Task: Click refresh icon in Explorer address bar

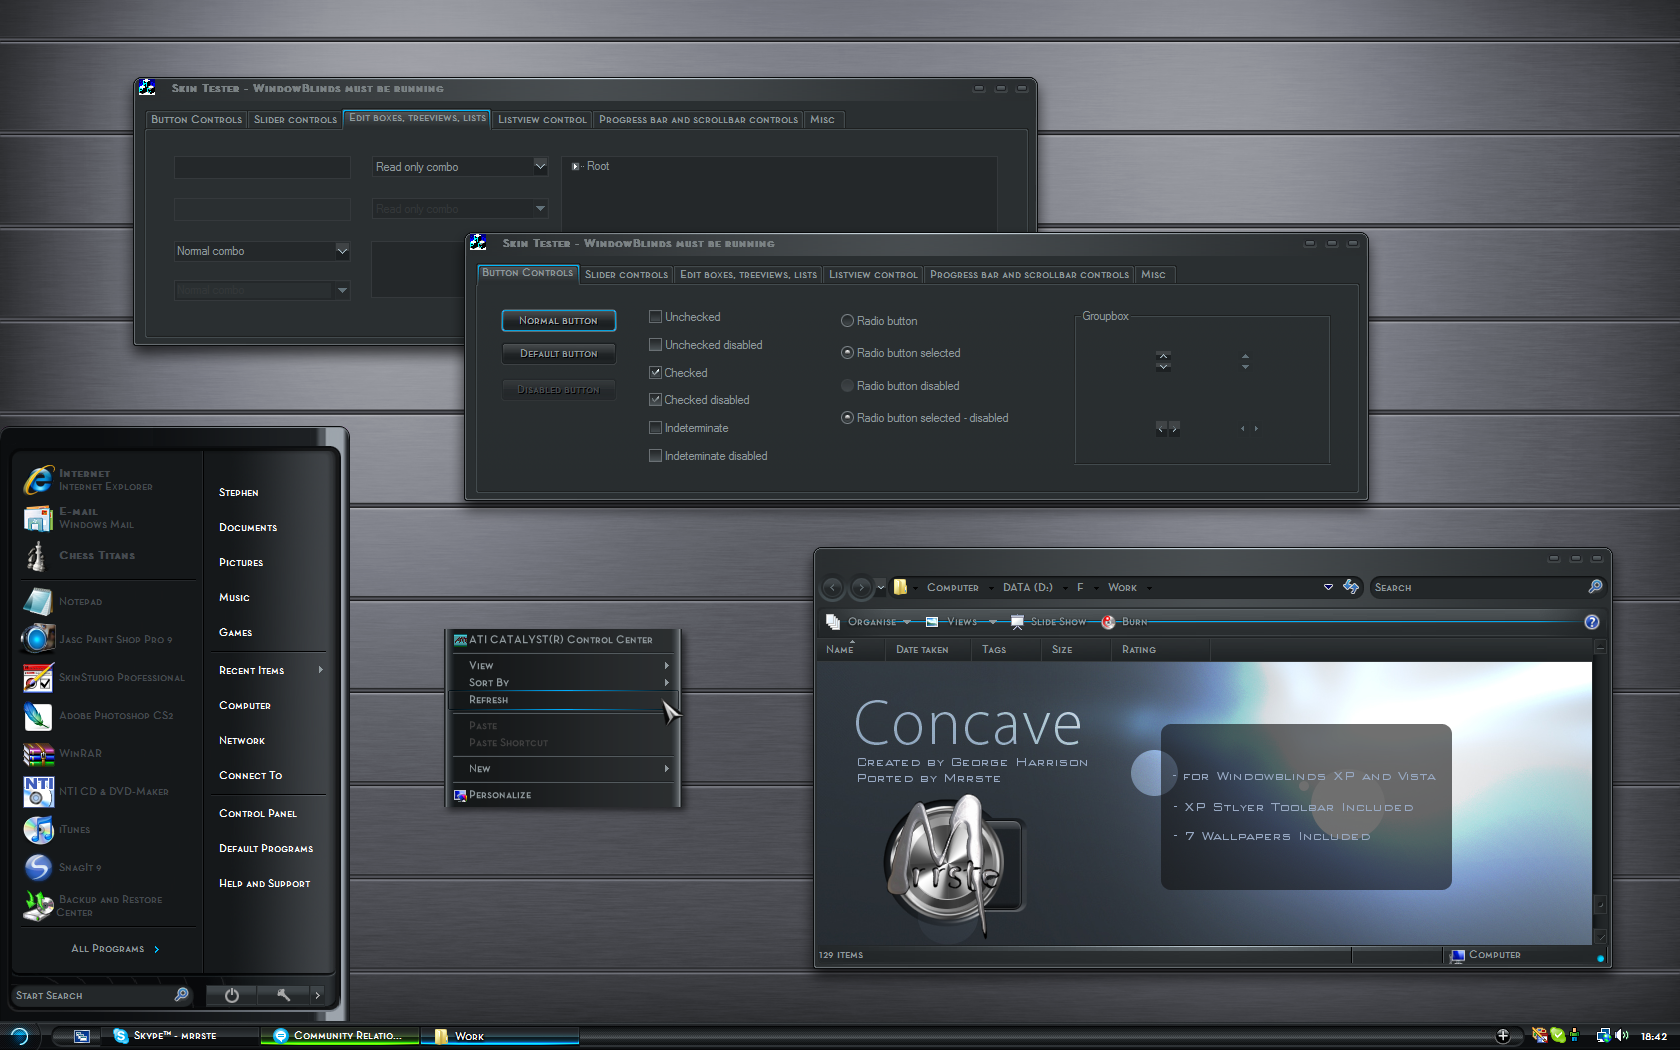Action: [1351, 587]
